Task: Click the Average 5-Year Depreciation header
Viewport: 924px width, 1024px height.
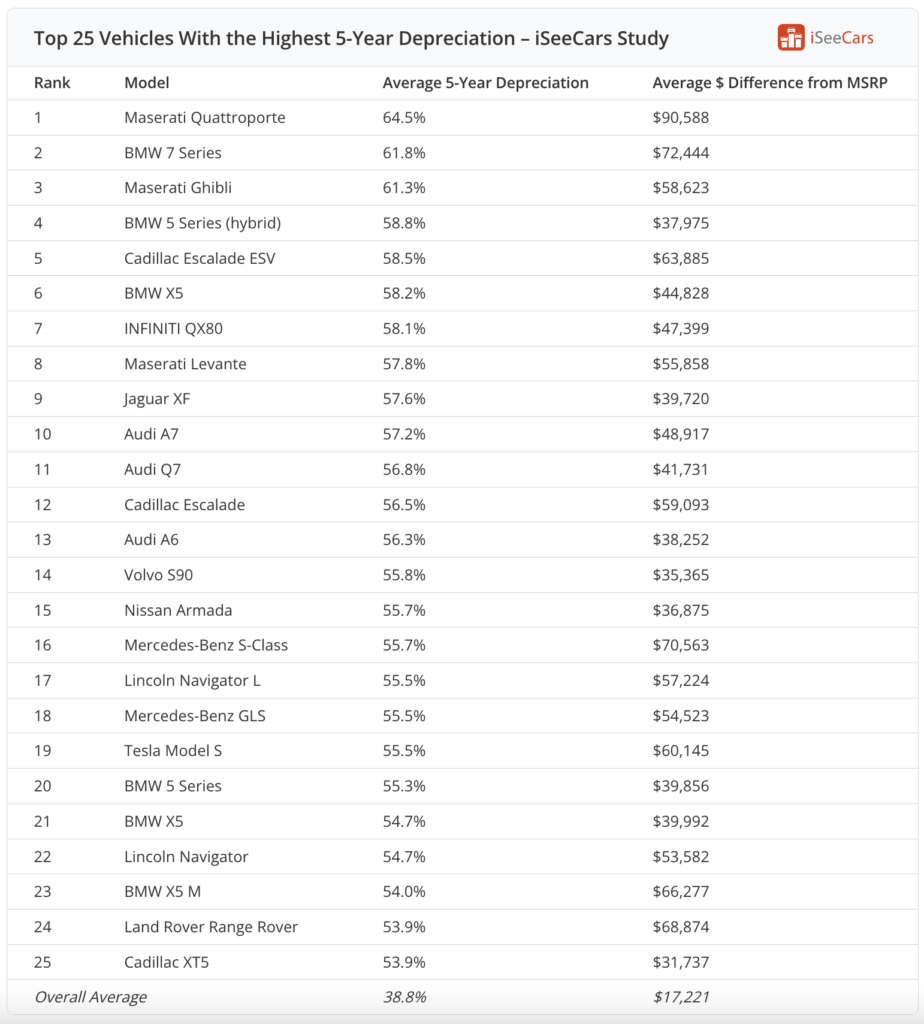Action: coord(485,83)
